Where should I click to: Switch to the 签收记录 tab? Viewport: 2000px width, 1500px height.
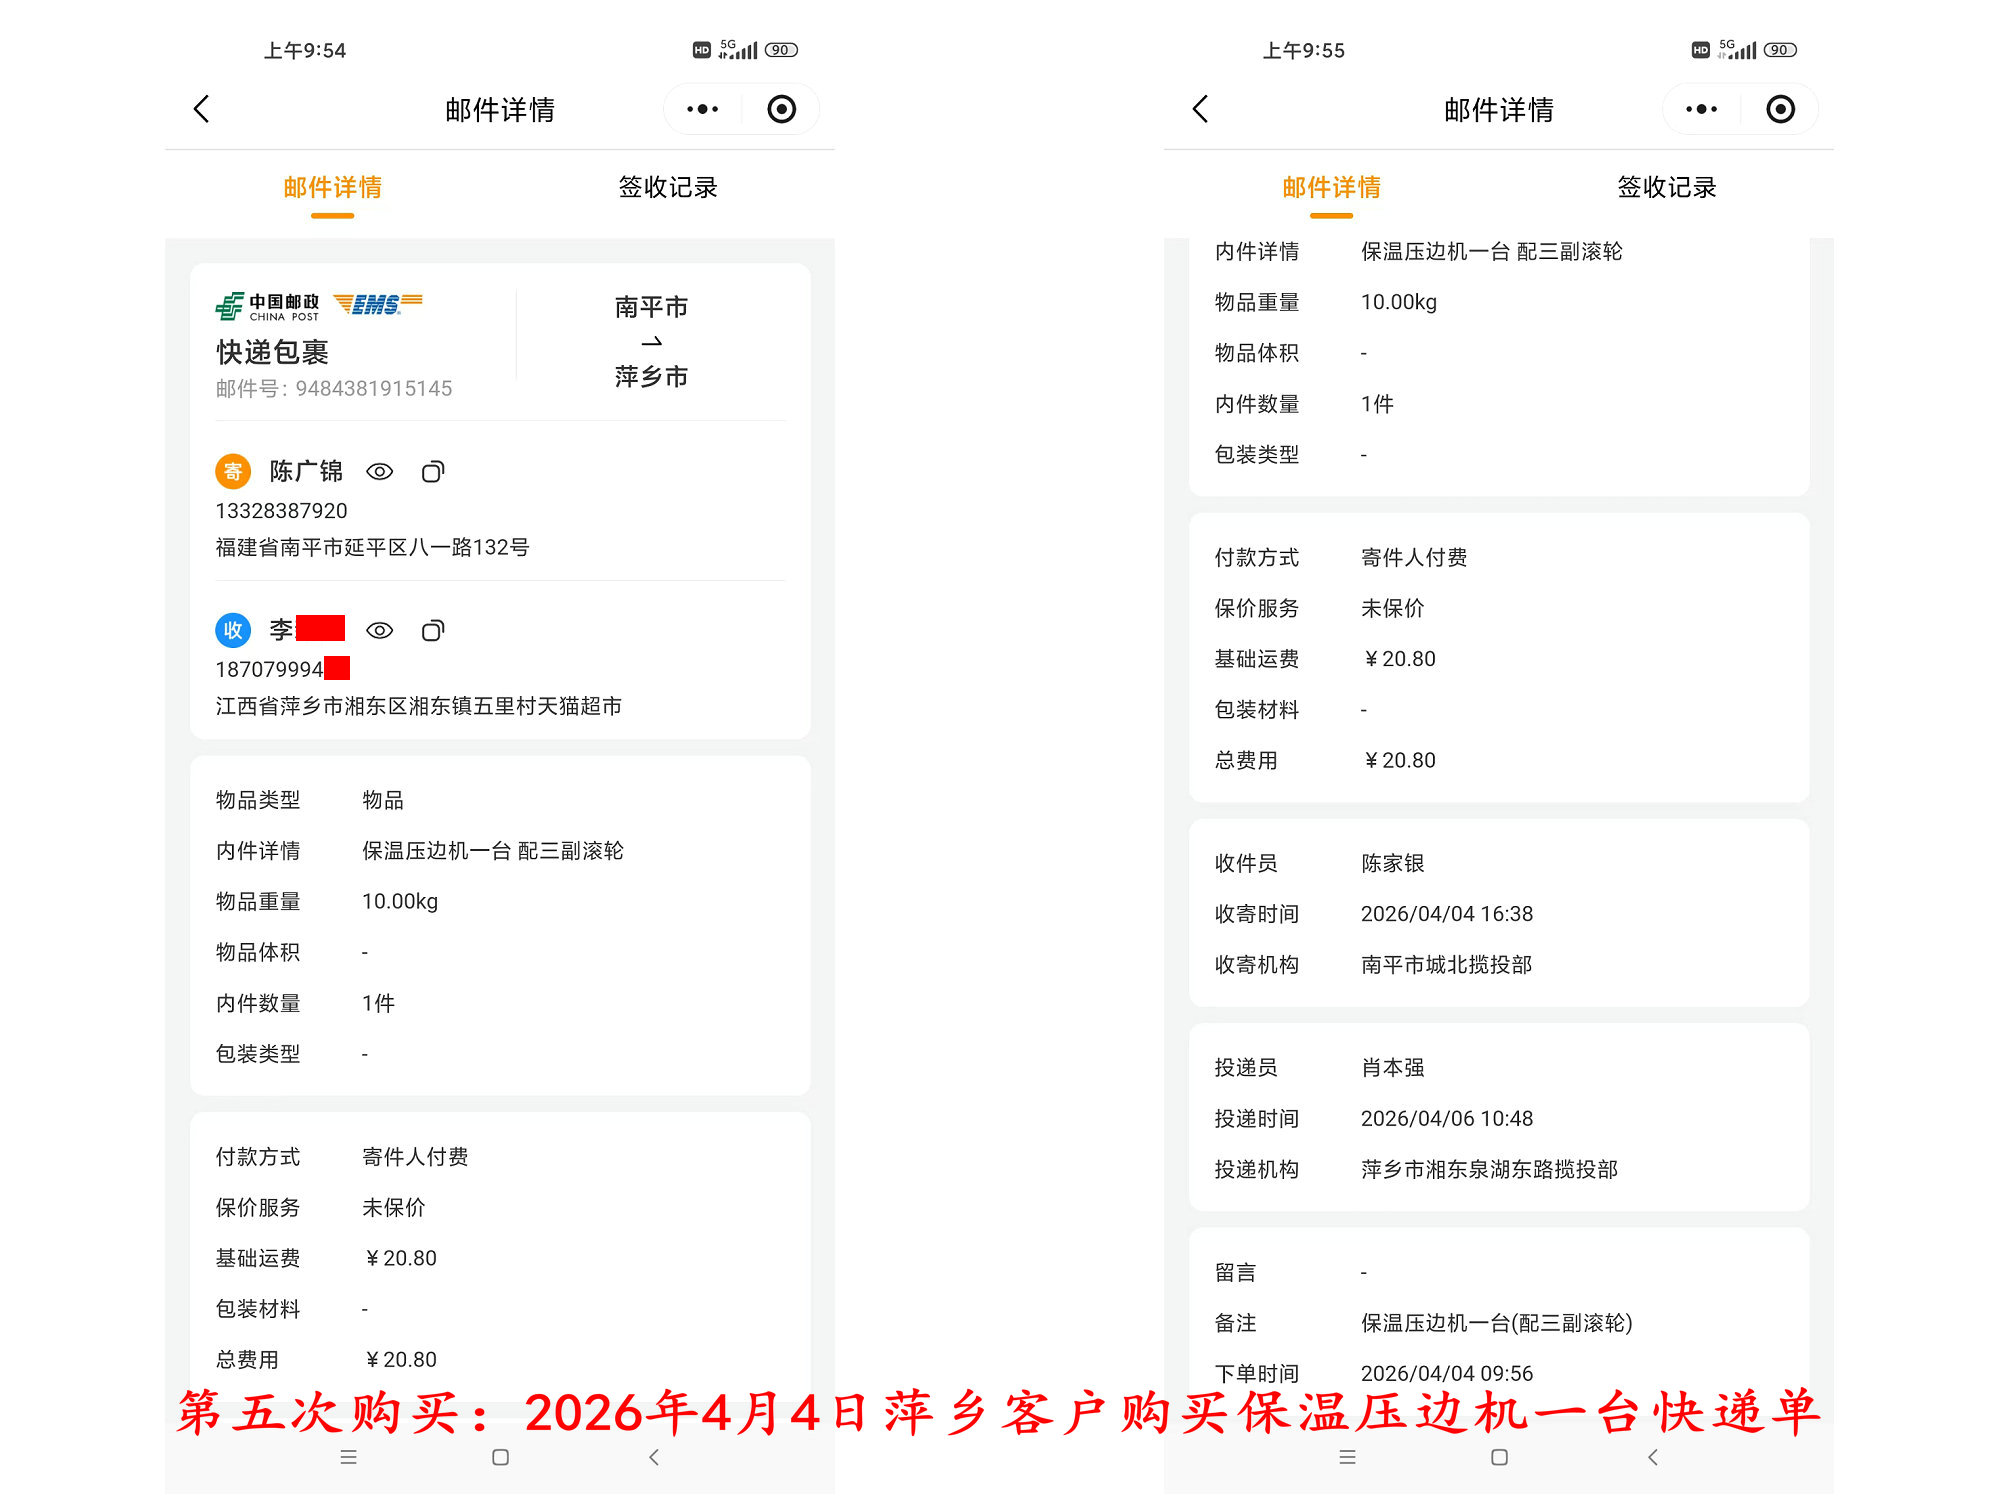[x=668, y=187]
